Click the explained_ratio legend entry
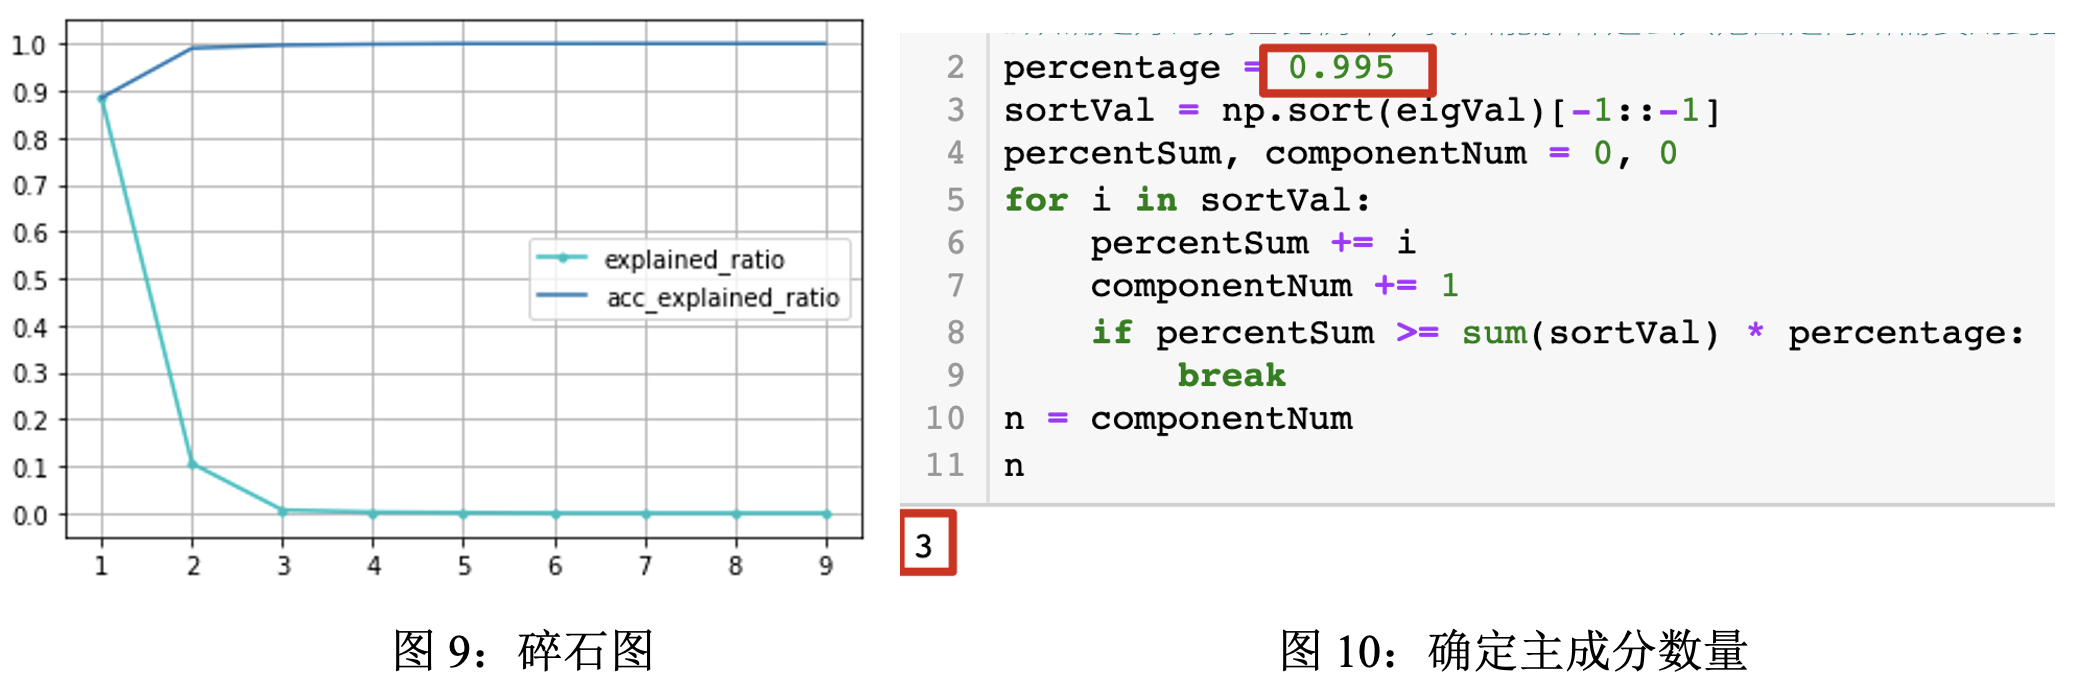2080x694 pixels. (x=694, y=259)
